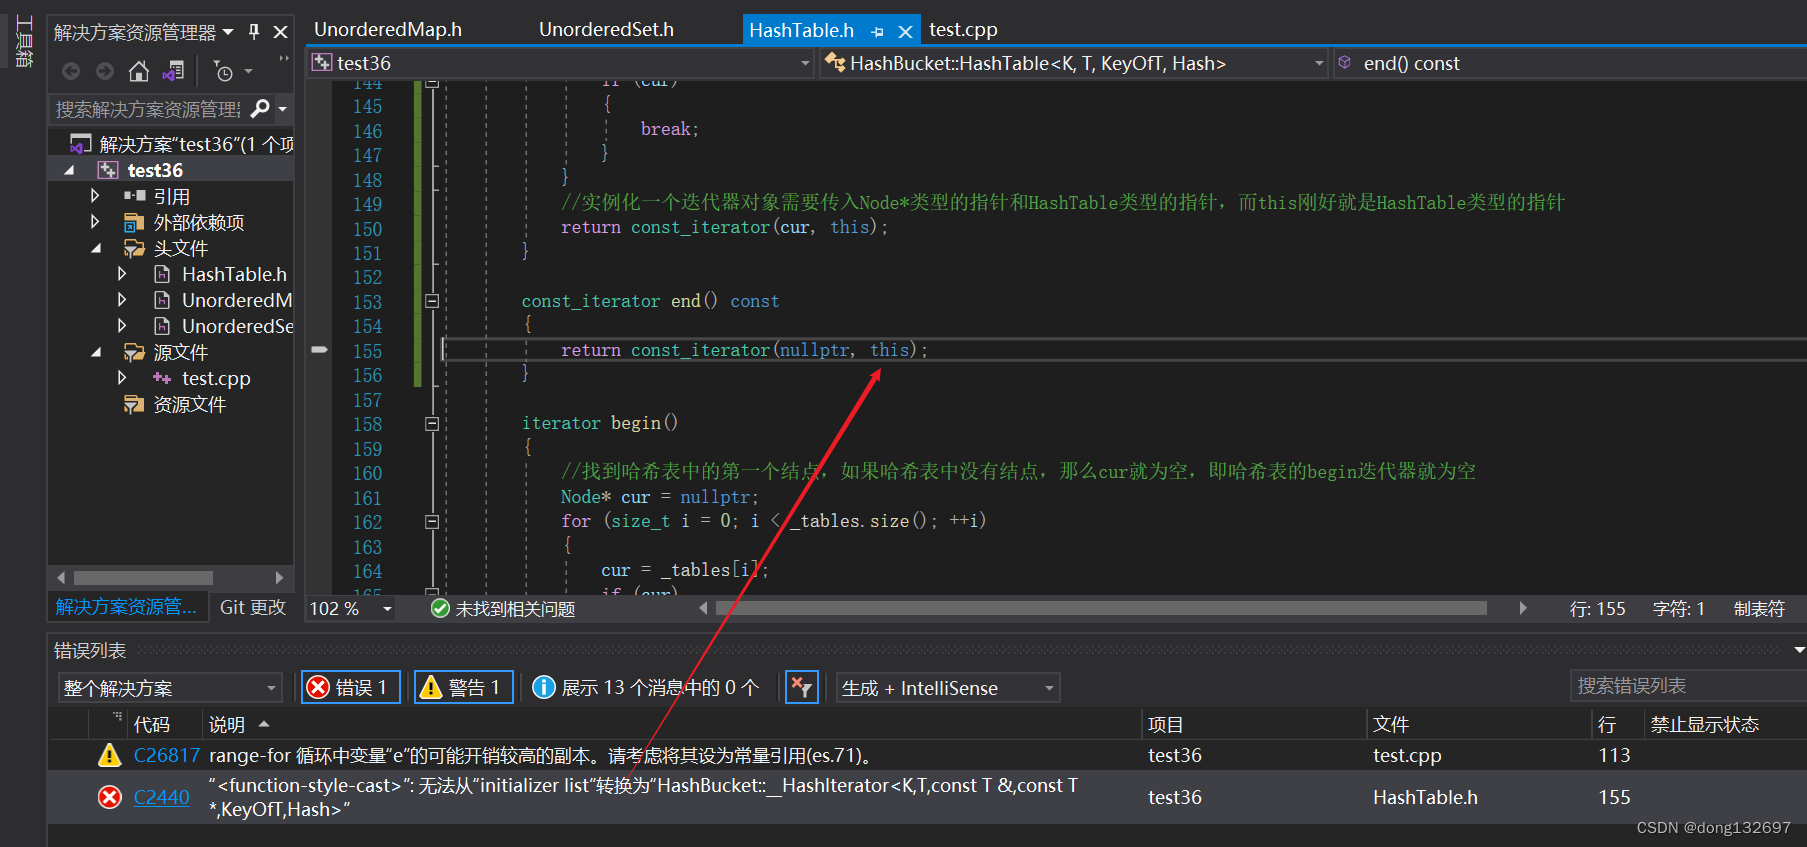Click the toolbox vertical tab 工具箱

pyautogui.click(x=24, y=41)
